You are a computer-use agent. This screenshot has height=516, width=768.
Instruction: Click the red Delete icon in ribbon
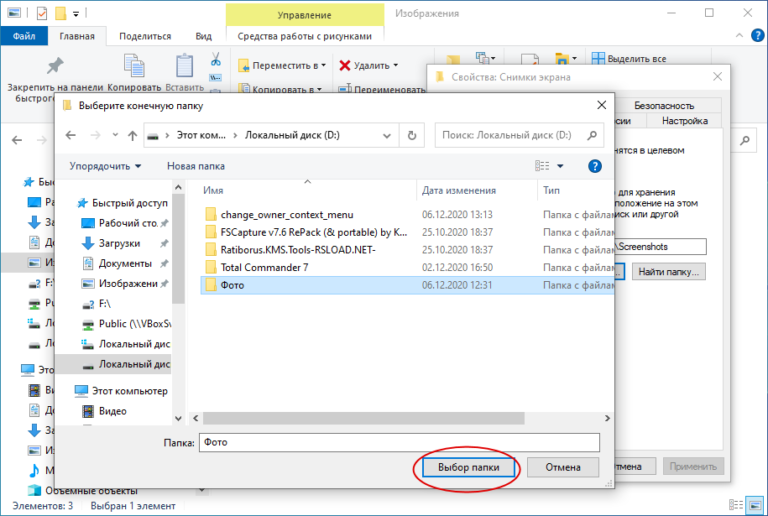tap(345, 66)
